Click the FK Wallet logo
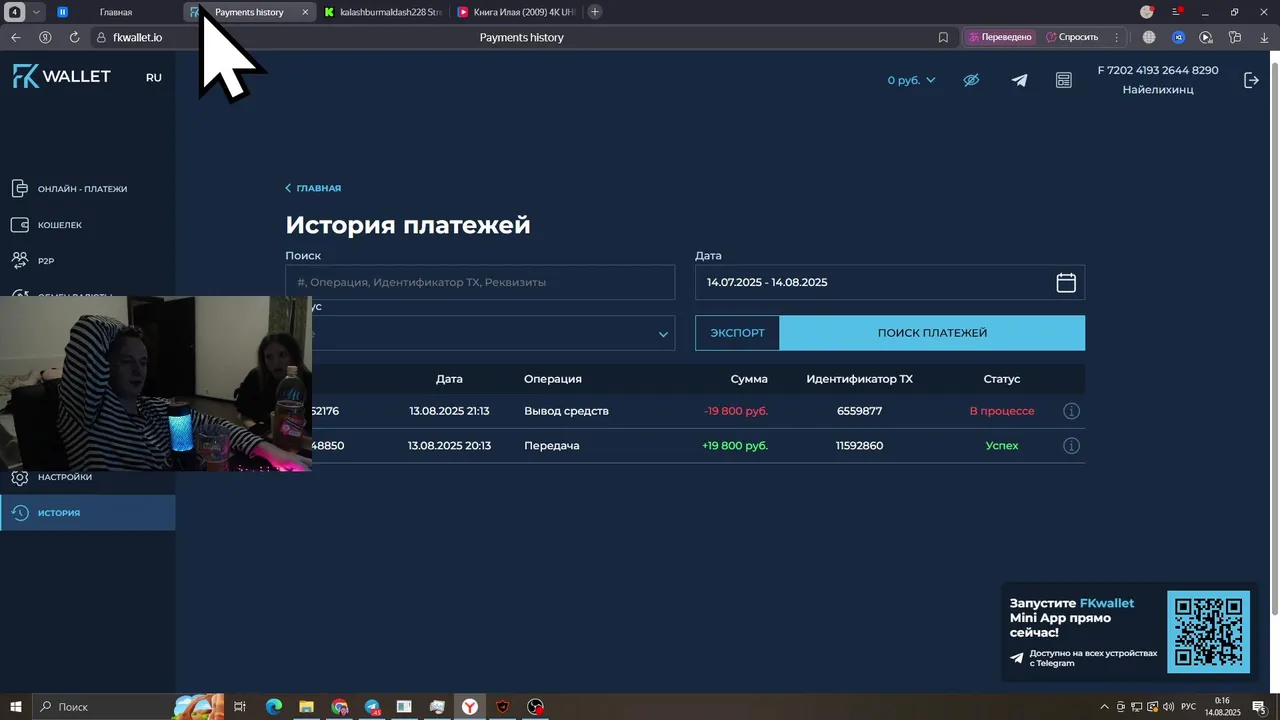Viewport: 1280px width, 720px height. pyautogui.click(x=62, y=77)
